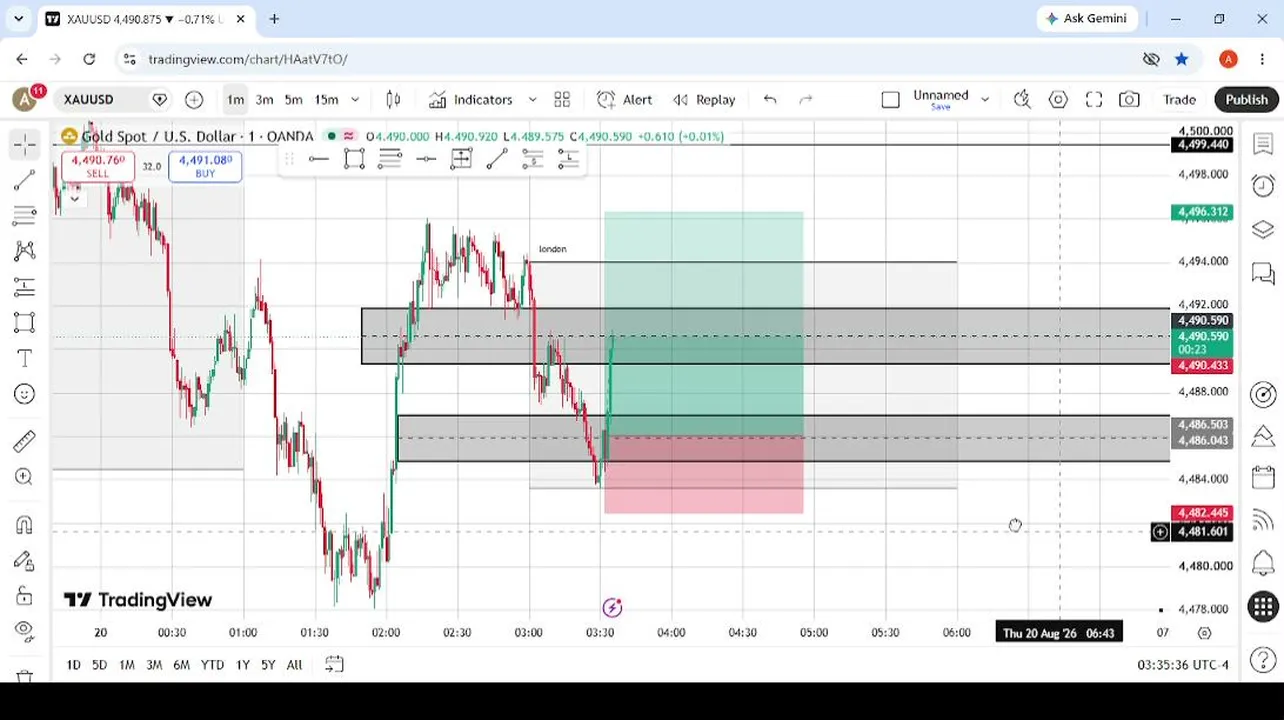Open the Trade panel

coord(1179,99)
